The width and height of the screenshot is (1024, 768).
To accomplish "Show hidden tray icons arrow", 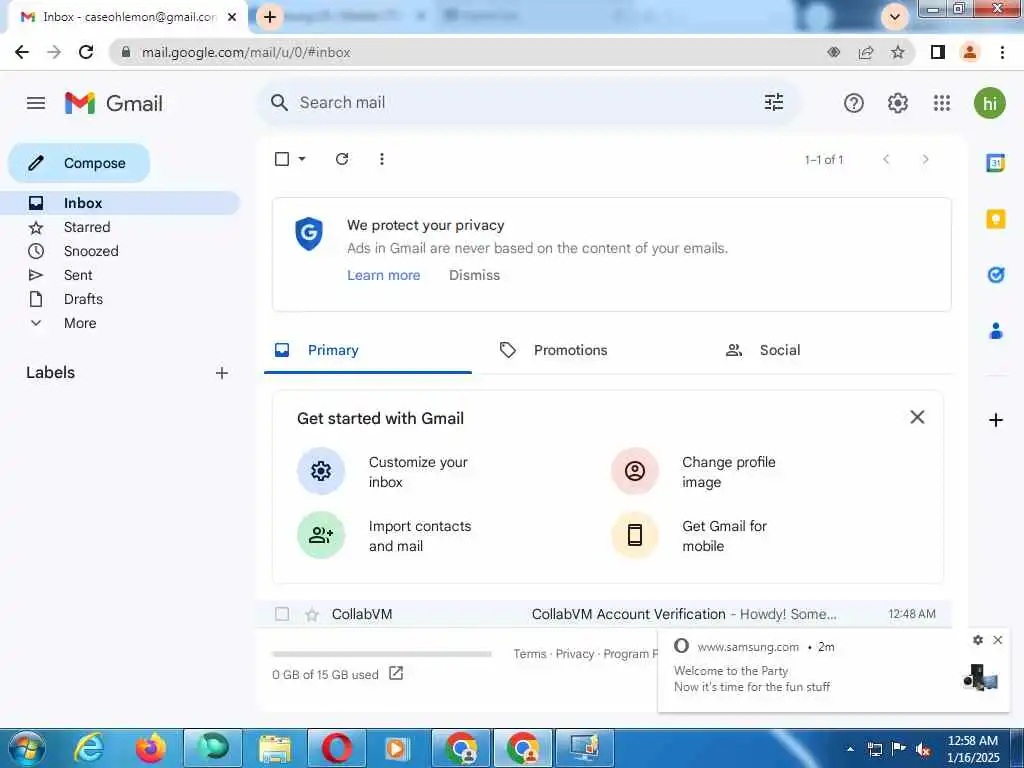I will pos(850,749).
